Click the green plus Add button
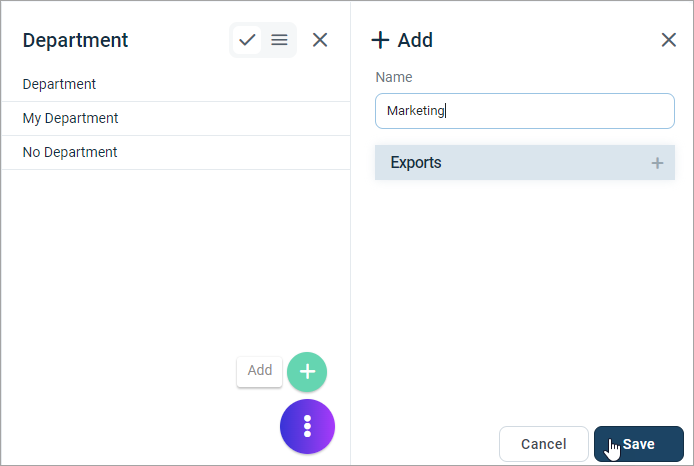The image size is (694, 466). 307,372
